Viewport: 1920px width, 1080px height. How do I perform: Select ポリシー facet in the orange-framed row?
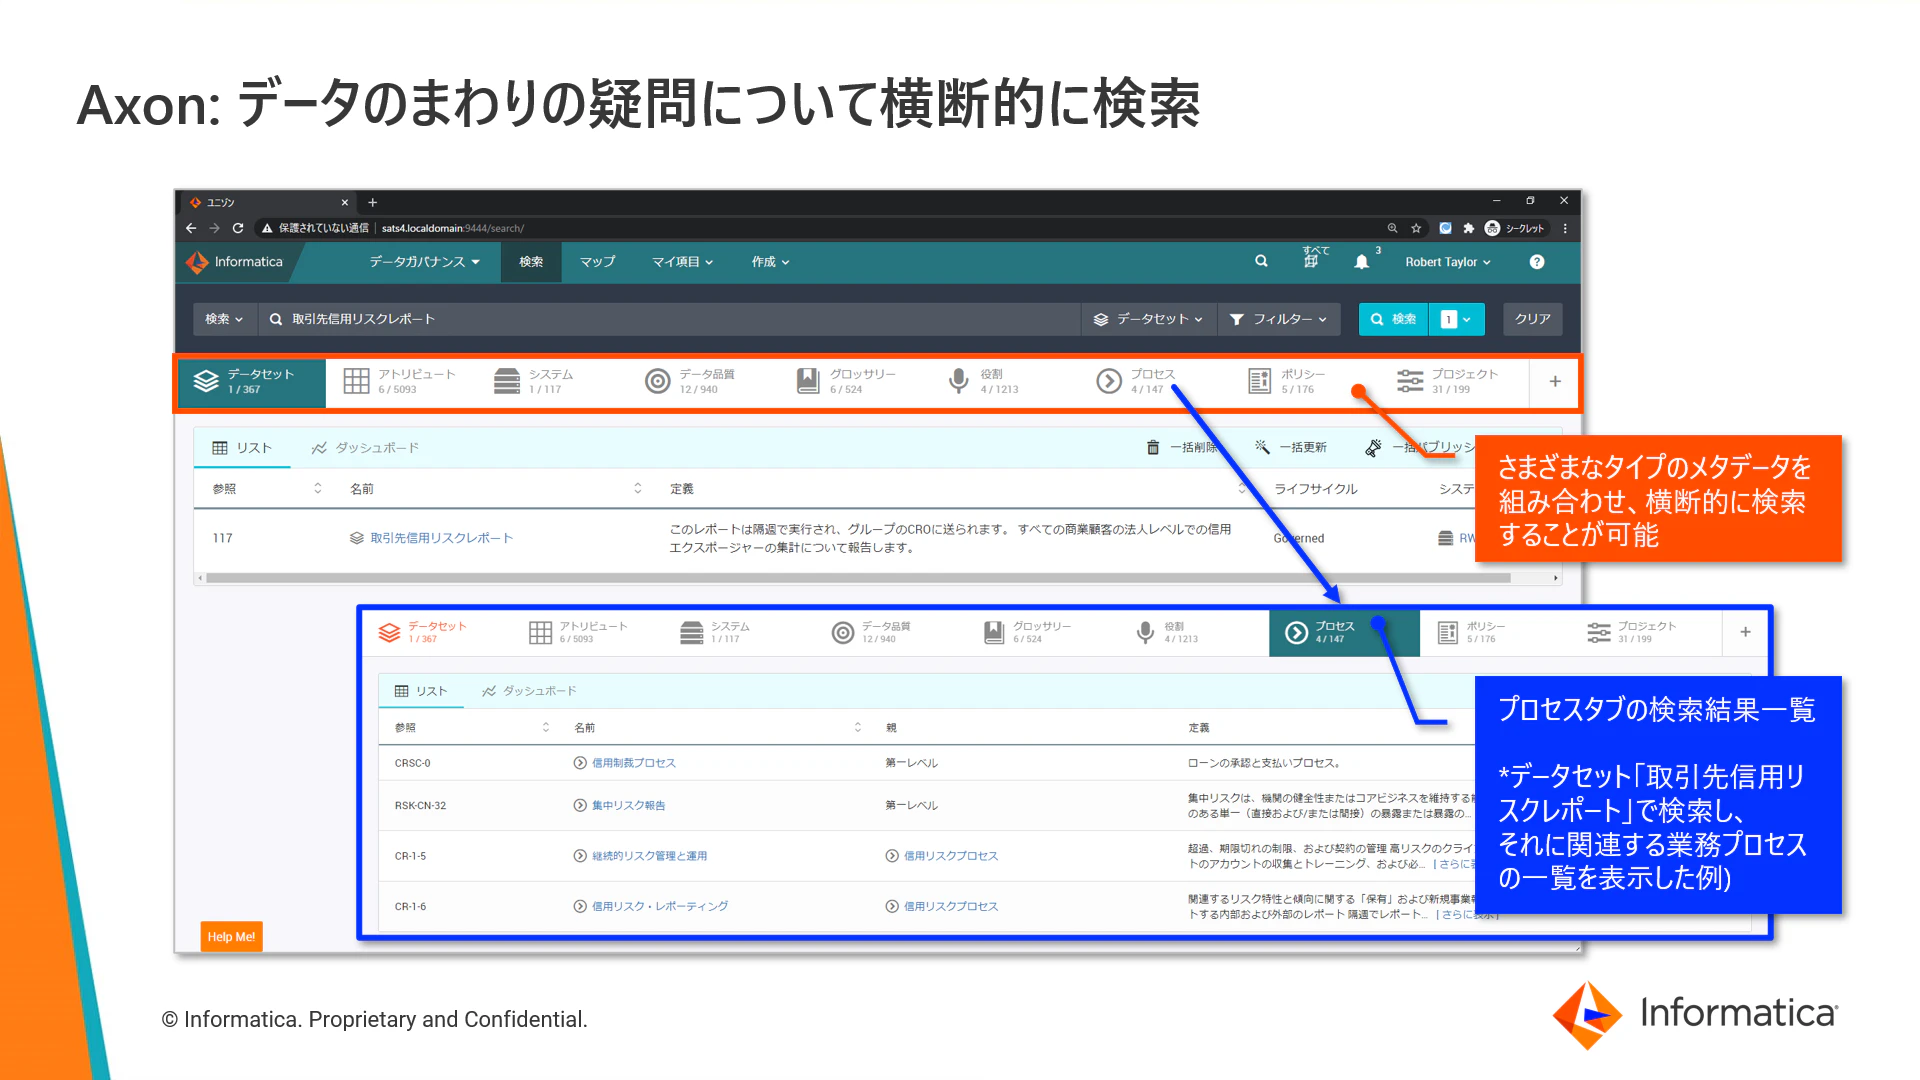coord(1287,382)
